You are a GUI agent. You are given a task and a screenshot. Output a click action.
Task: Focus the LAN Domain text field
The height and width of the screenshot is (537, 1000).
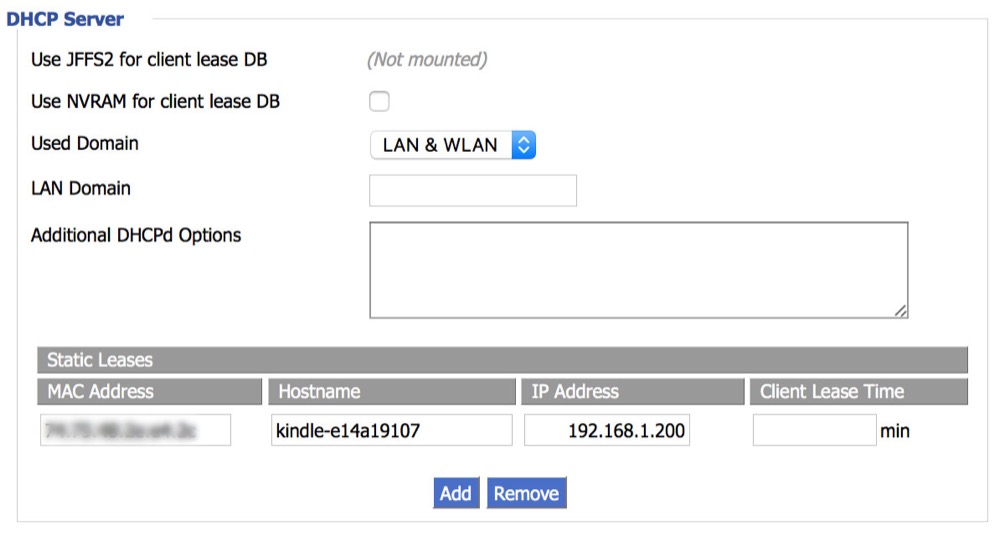coord(473,190)
